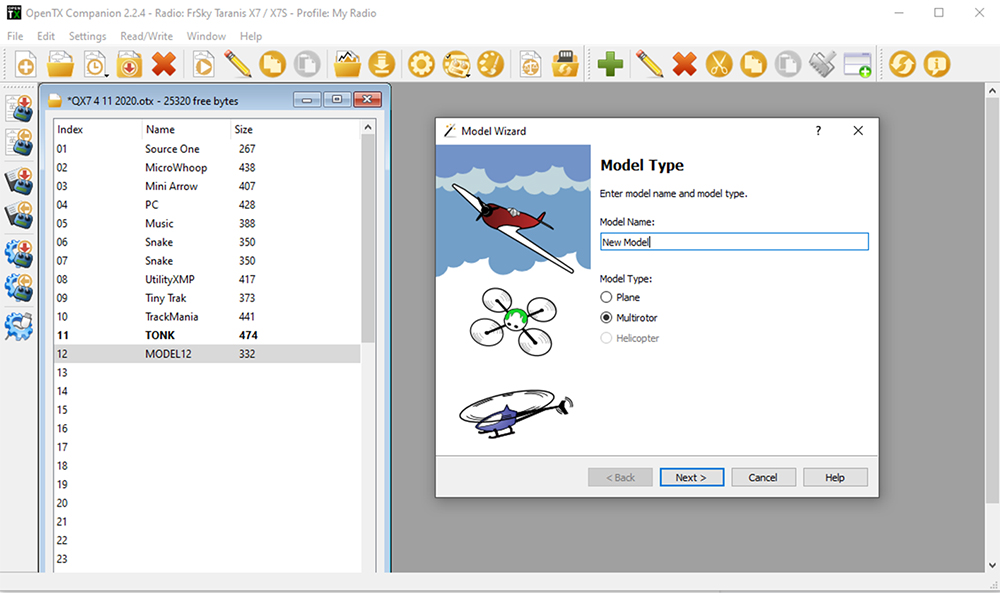This screenshot has width=1000, height=593.
Task: Click Cancel in the Model Wizard
Action: [763, 478]
